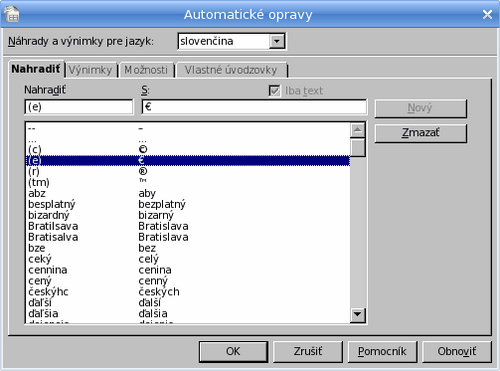Open help with Pomocník button

[x=382, y=351]
